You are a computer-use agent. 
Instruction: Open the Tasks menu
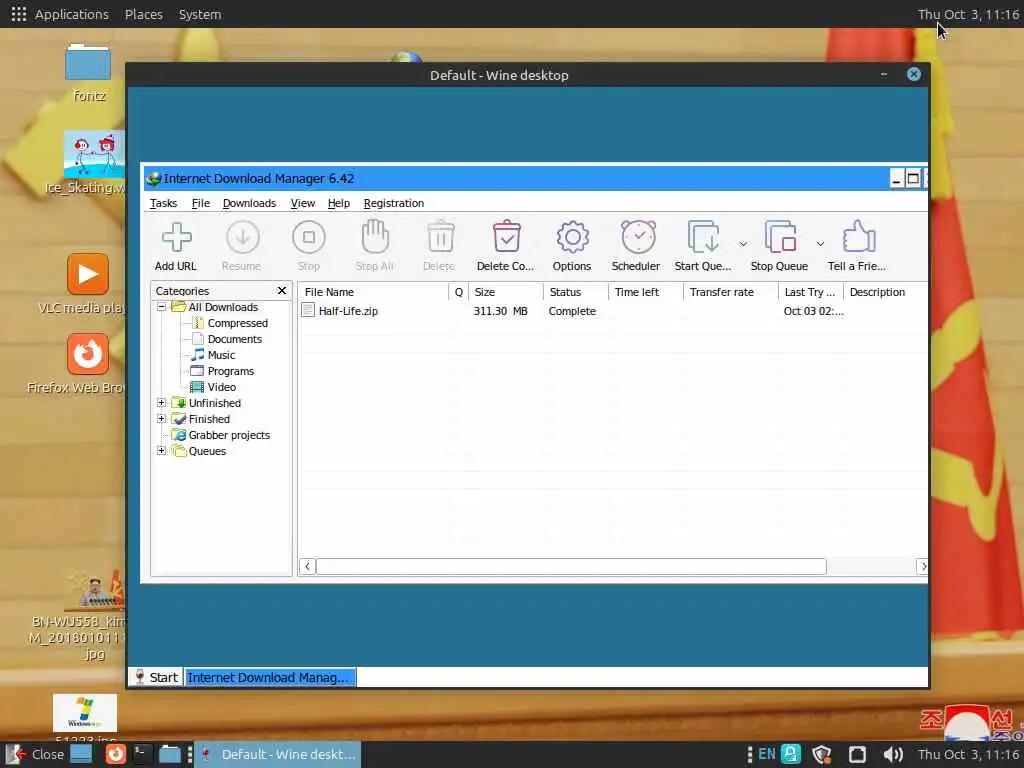(163, 203)
